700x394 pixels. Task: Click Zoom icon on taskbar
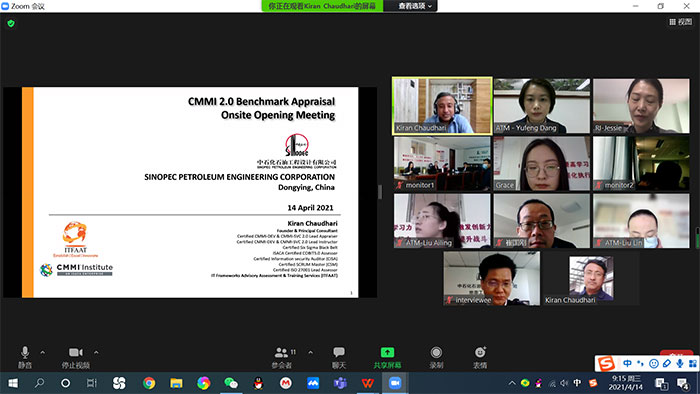point(395,383)
